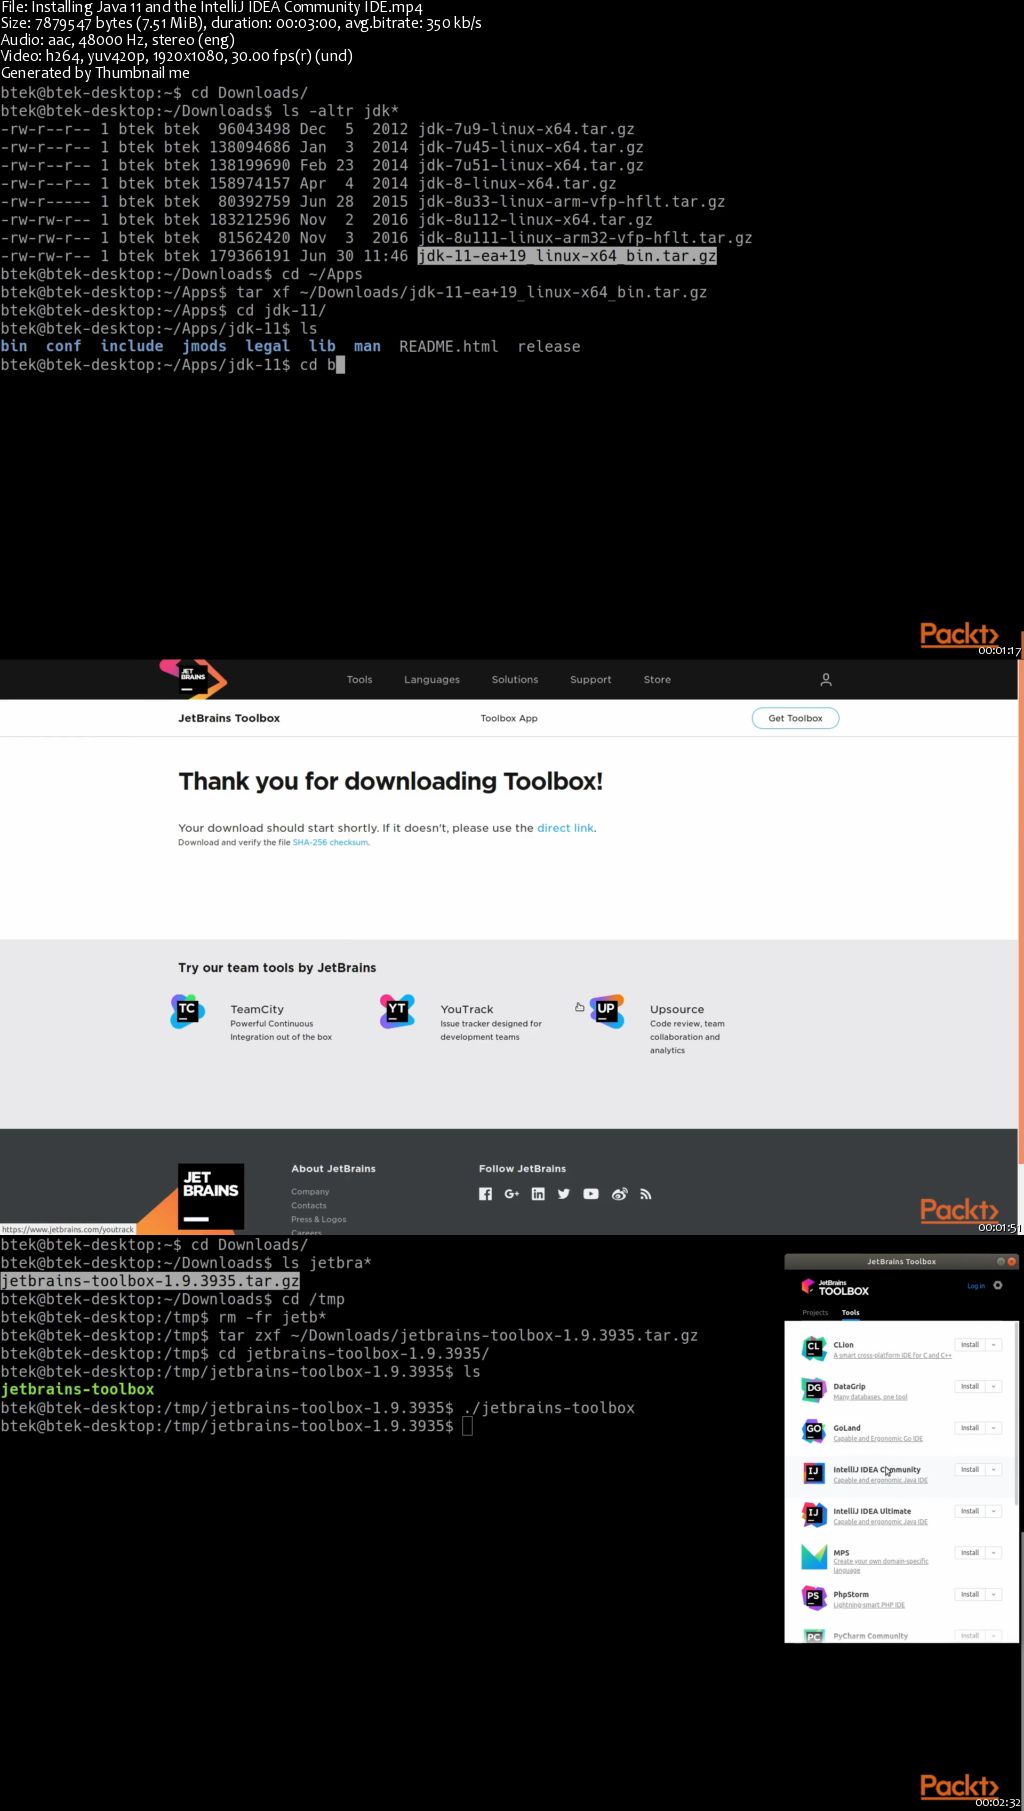The height and width of the screenshot is (1811, 1024).
Task: Click the browser page vertical scrollbar
Action: [1020, 912]
